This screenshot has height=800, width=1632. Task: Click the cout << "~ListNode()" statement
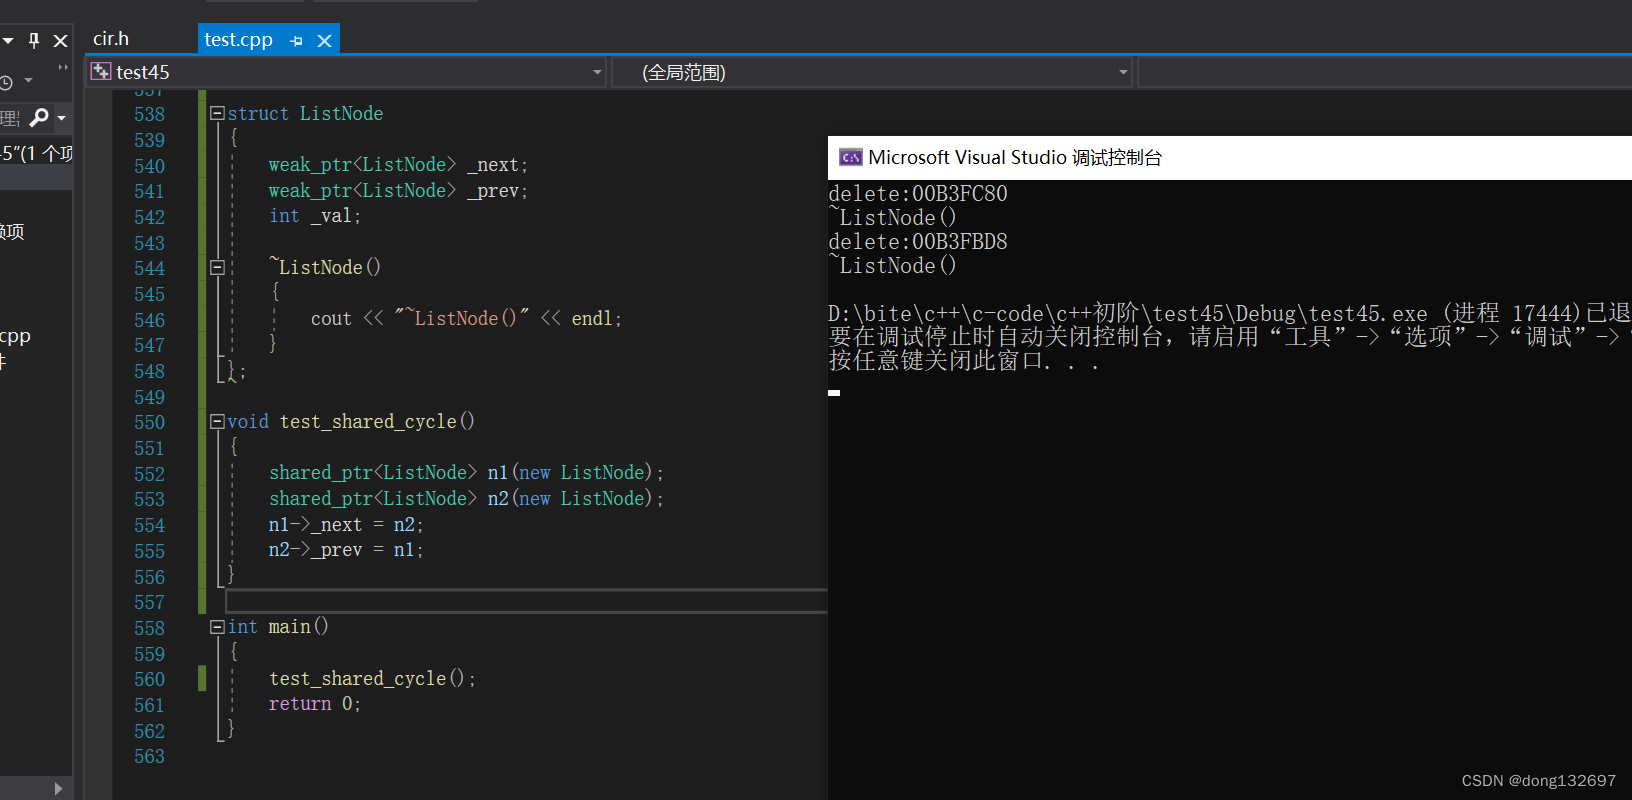tap(466, 318)
